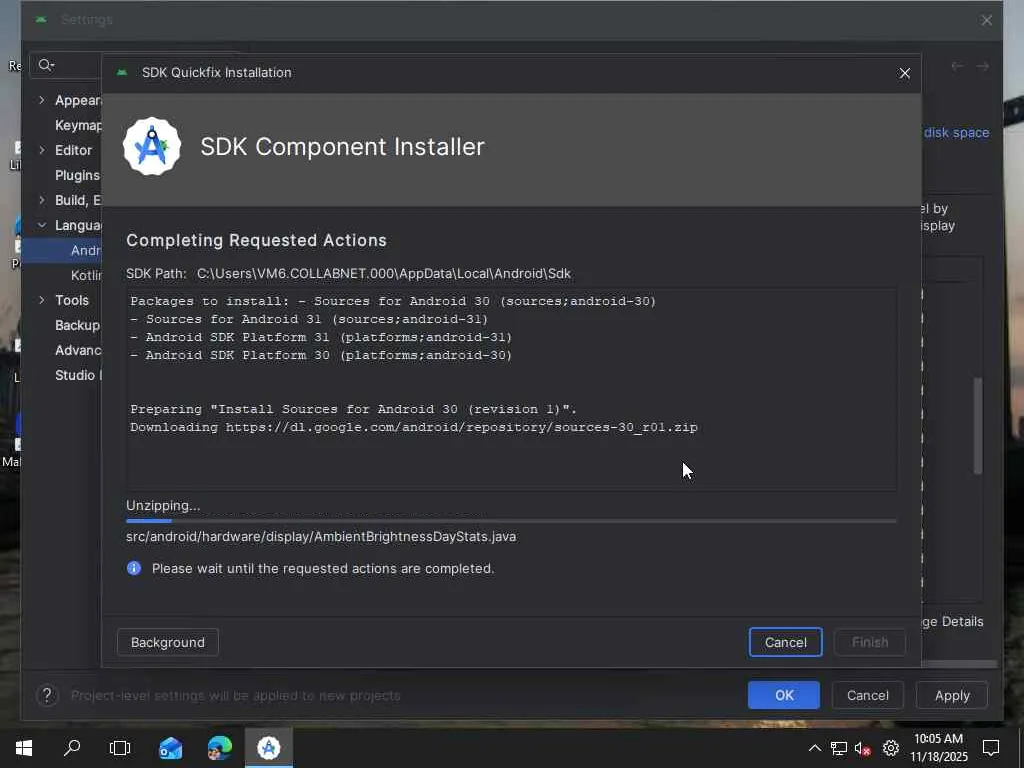The image size is (1024, 768).
Task: Close the Settings window
Action: 987,20
